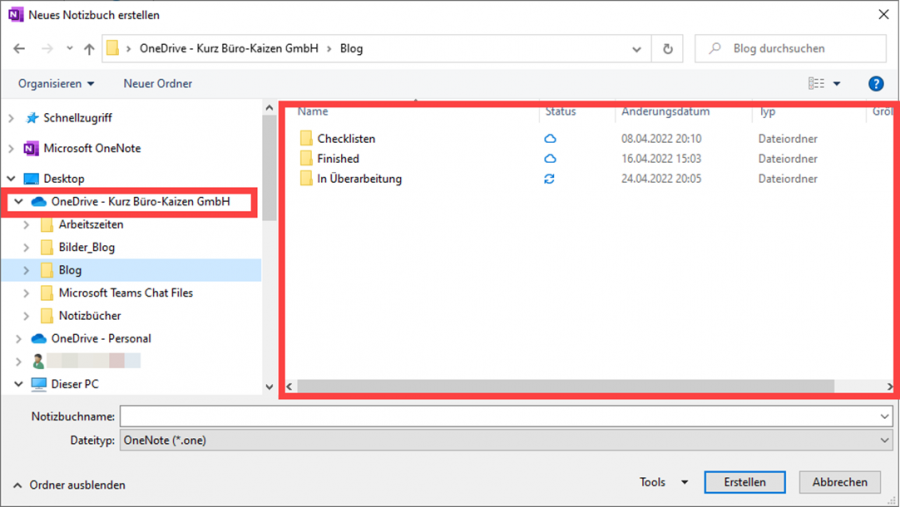The height and width of the screenshot is (507, 900).
Task: Sort by Änderungsdatum column header
Action: point(665,111)
